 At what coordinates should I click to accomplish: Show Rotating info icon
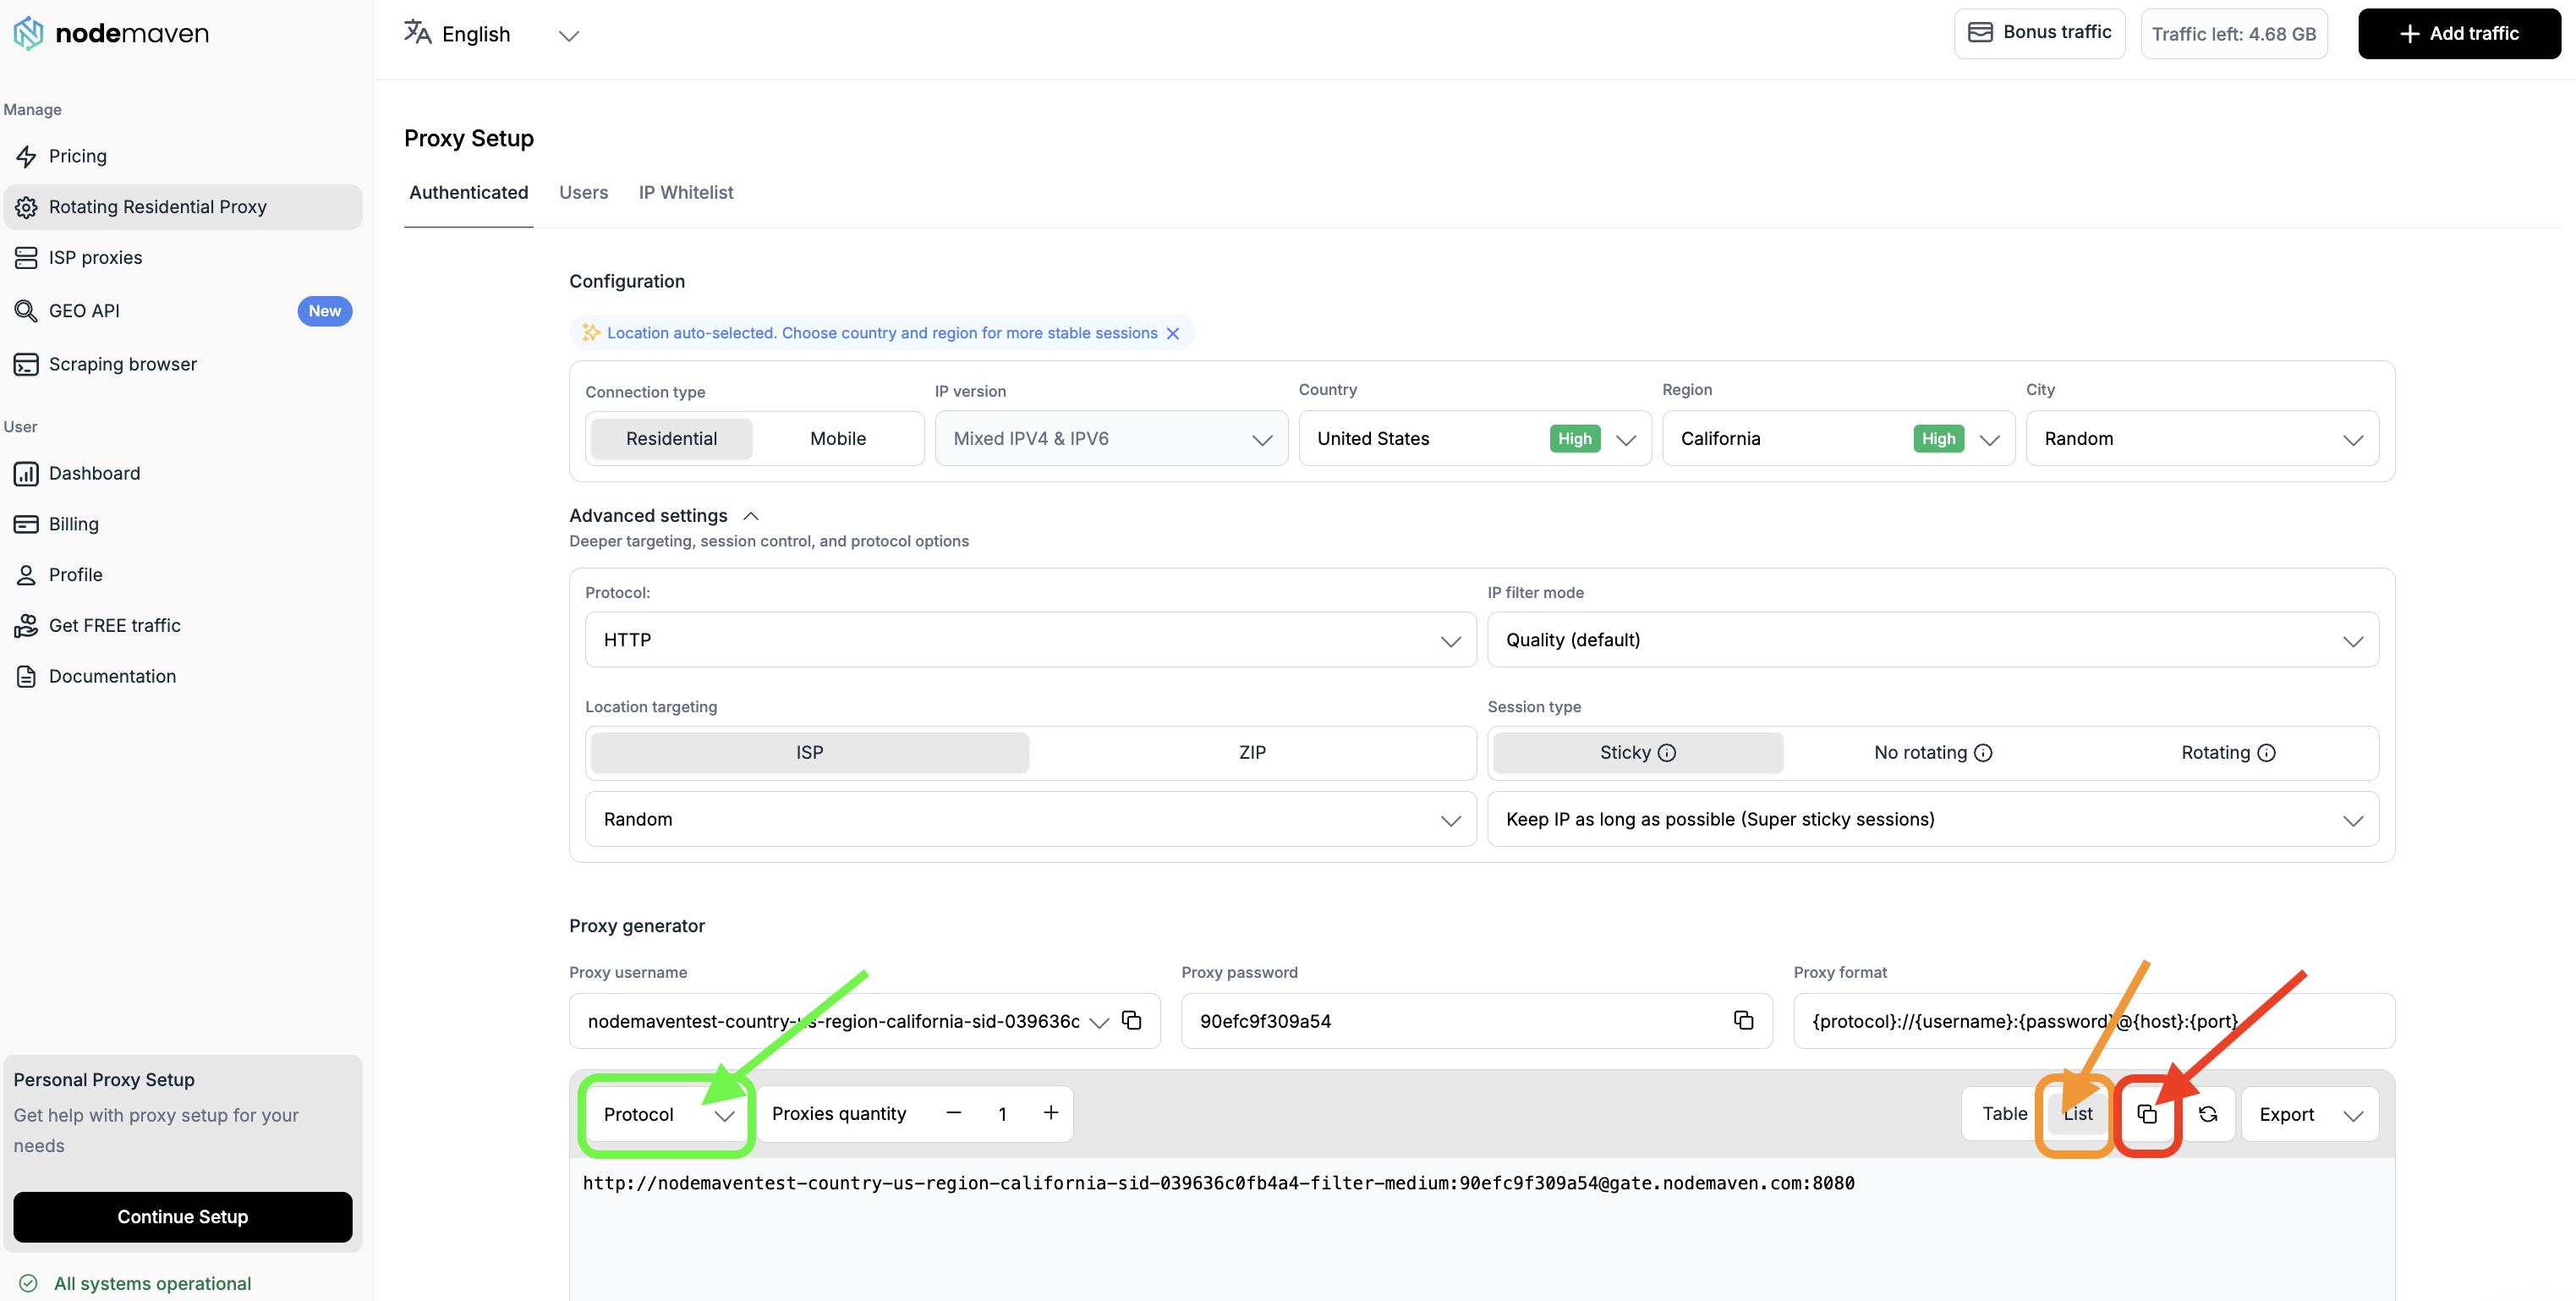[2267, 753]
